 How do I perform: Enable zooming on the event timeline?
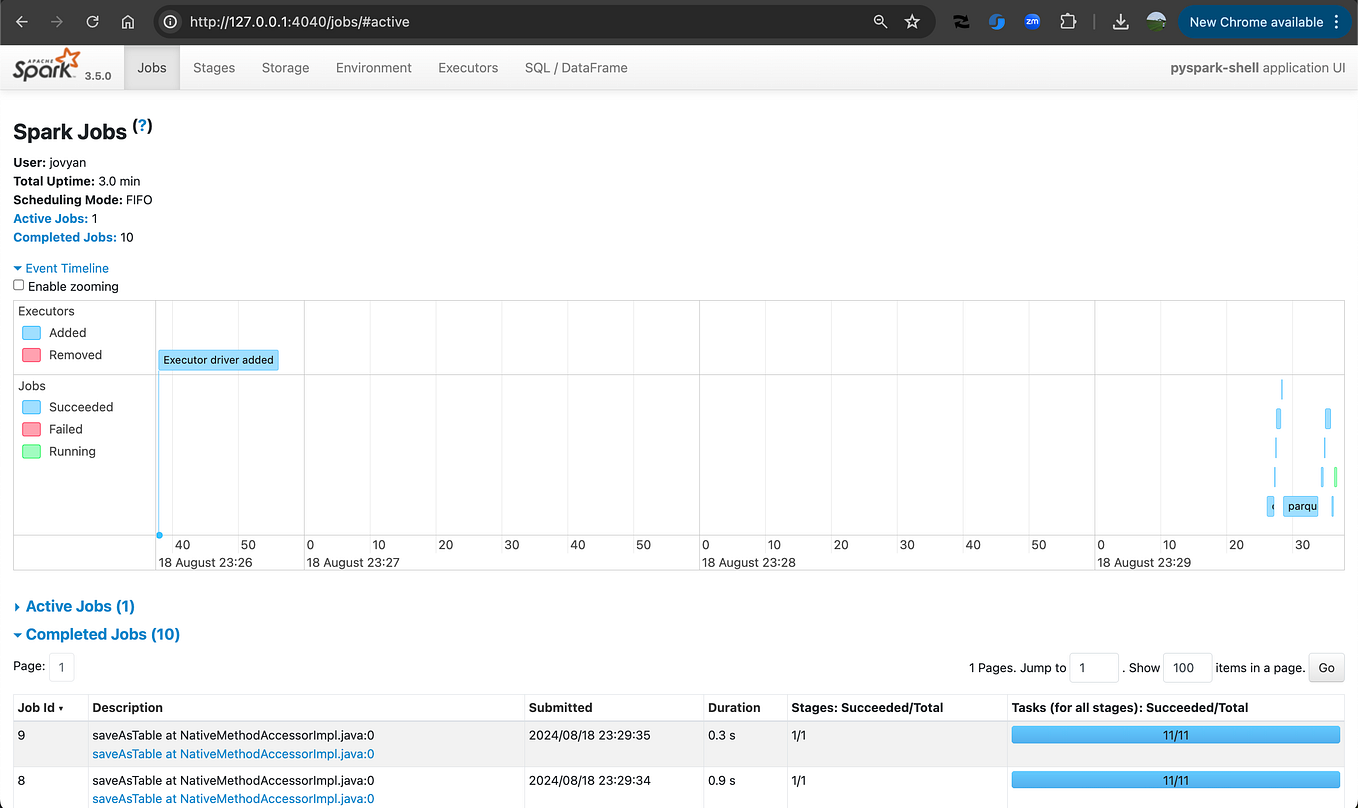tap(18, 285)
